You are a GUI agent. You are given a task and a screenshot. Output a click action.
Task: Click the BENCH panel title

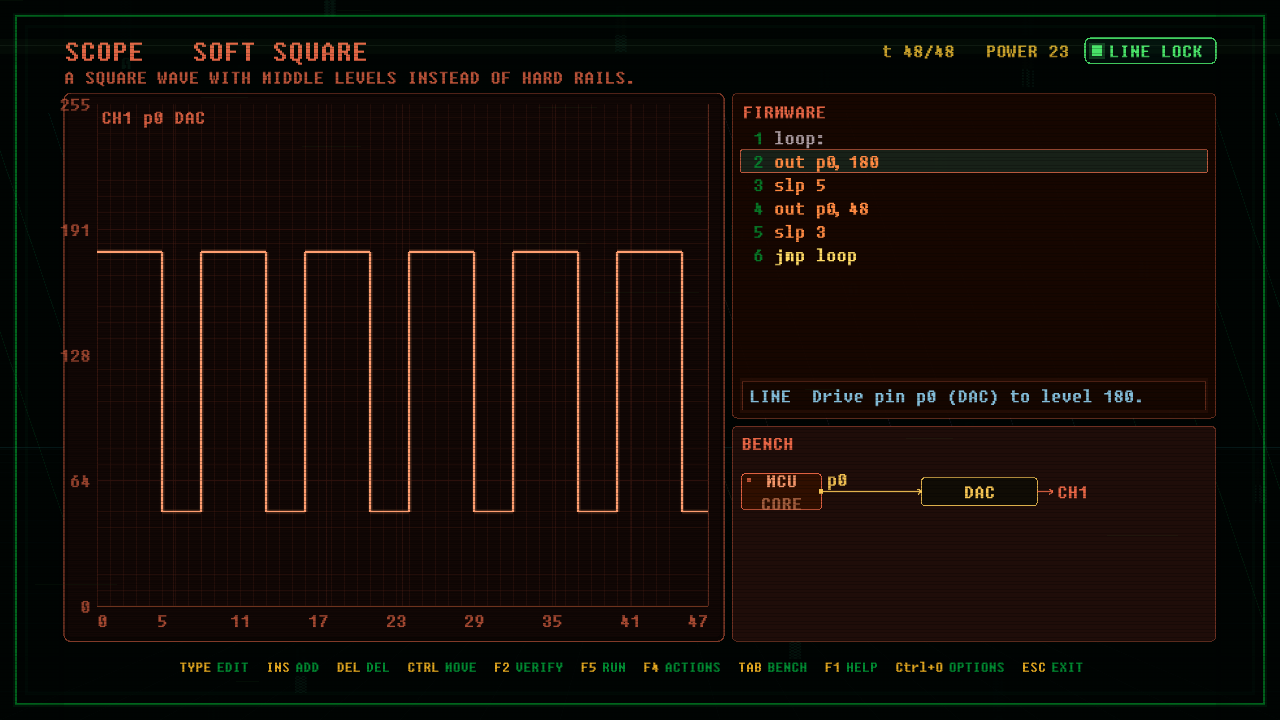click(768, 444)
